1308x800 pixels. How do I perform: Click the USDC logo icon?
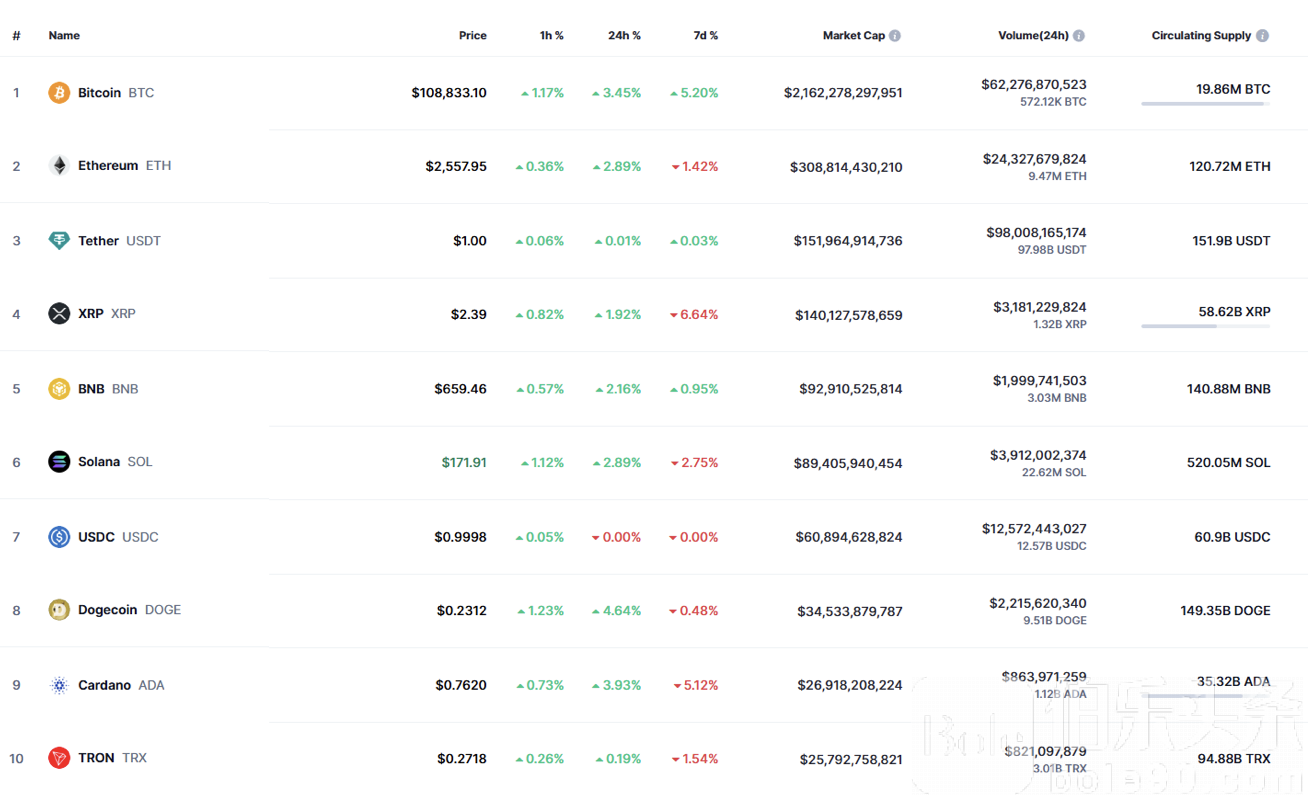pos(59,537)
